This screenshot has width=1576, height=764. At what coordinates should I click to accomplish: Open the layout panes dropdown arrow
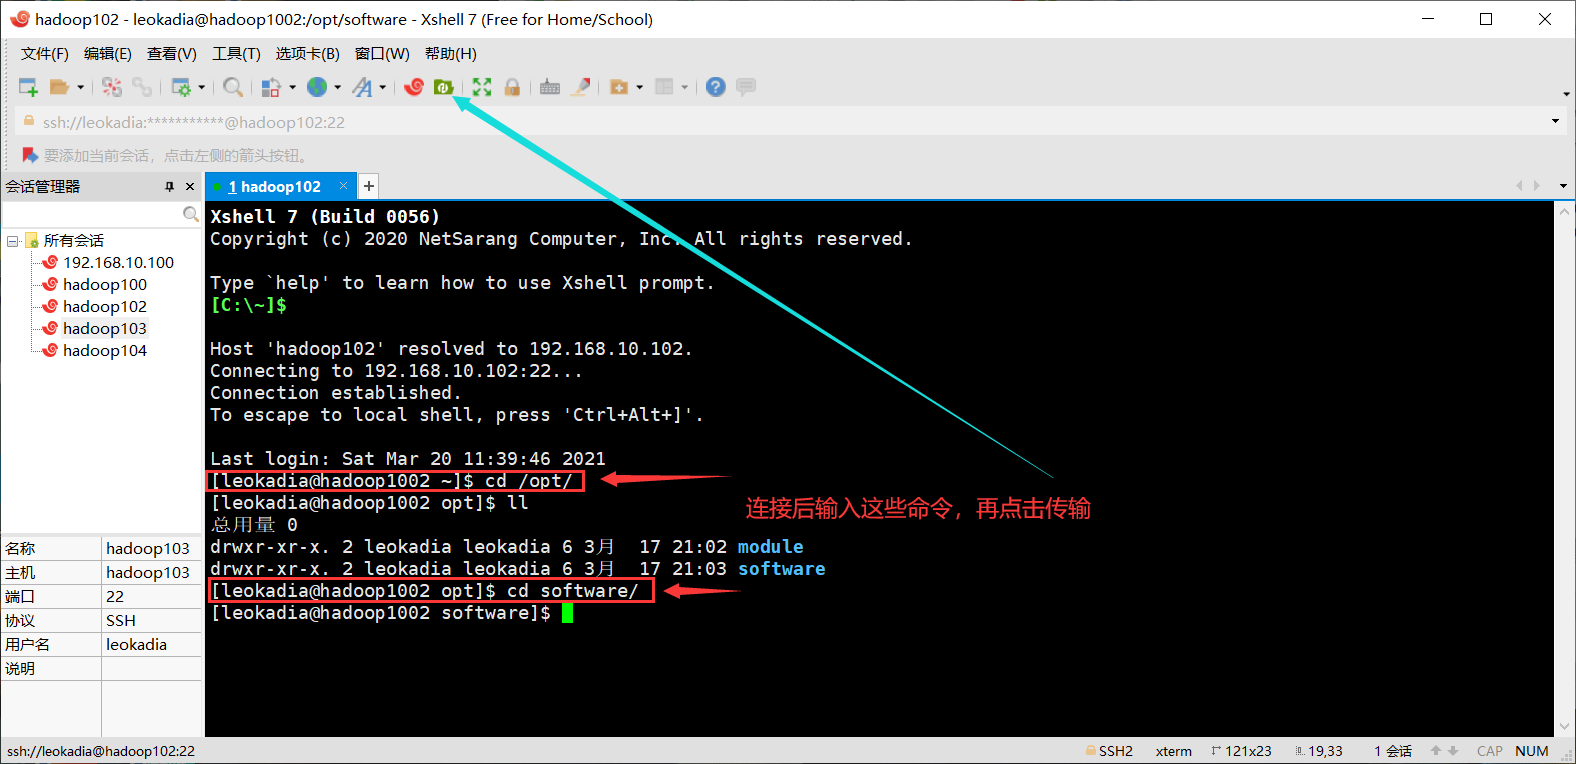(x=684, y=87)
